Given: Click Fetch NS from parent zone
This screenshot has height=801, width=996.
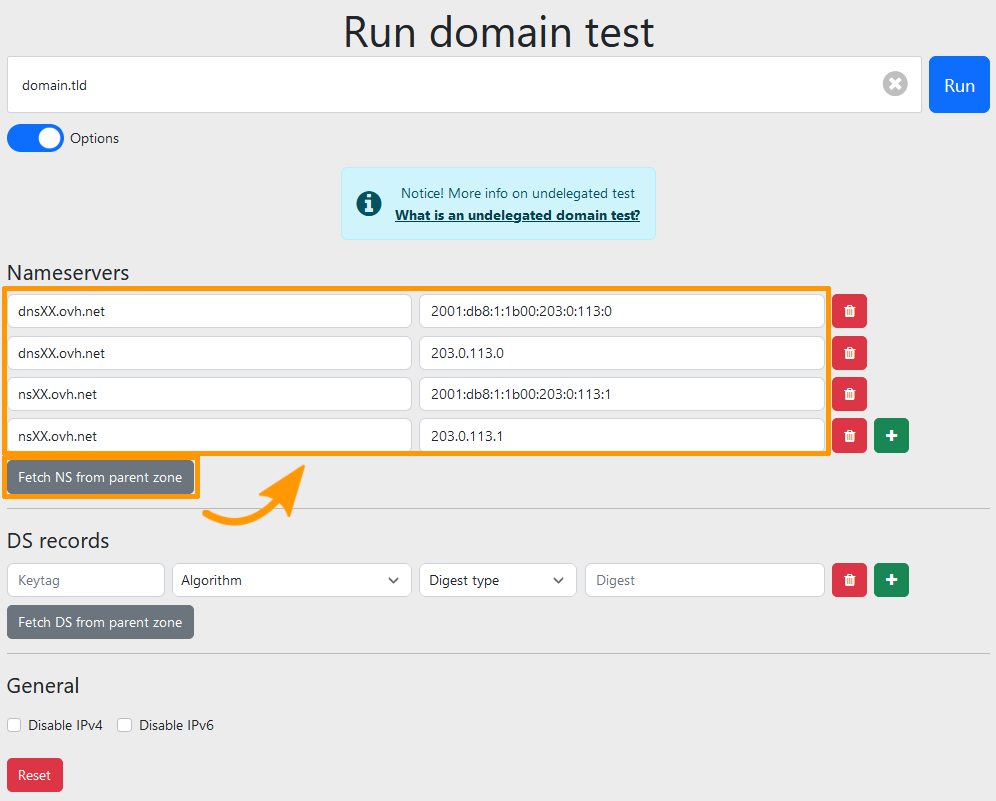Looking at the screenshot, I should click(x=100, y=477).
